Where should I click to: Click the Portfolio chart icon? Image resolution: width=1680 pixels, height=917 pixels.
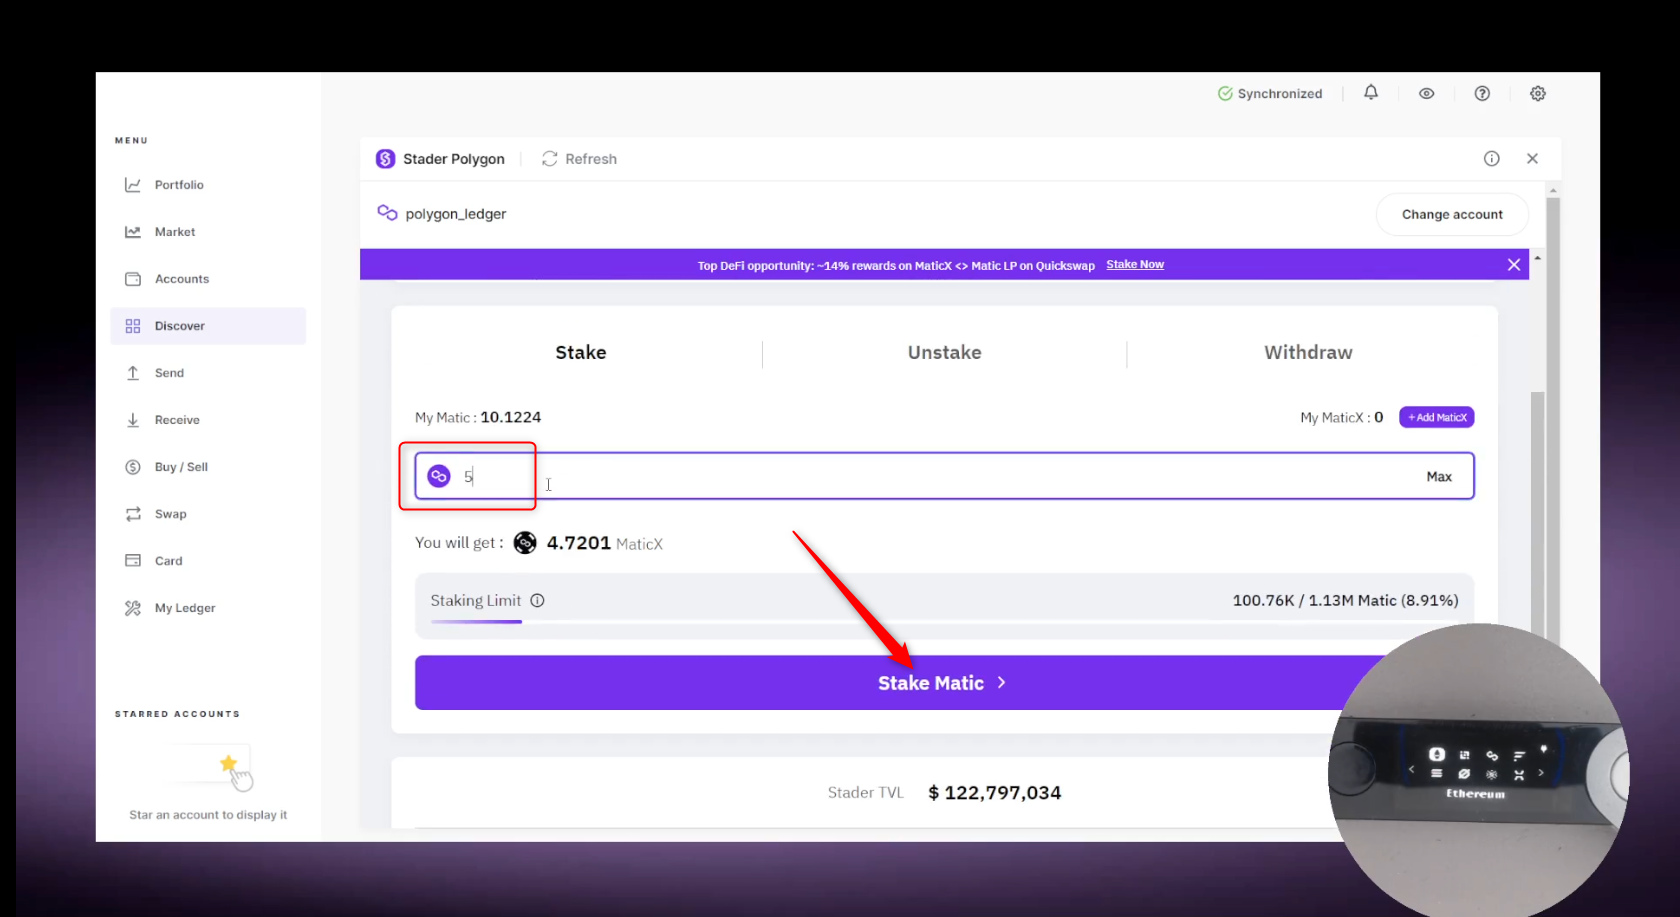tap(133, 185)
